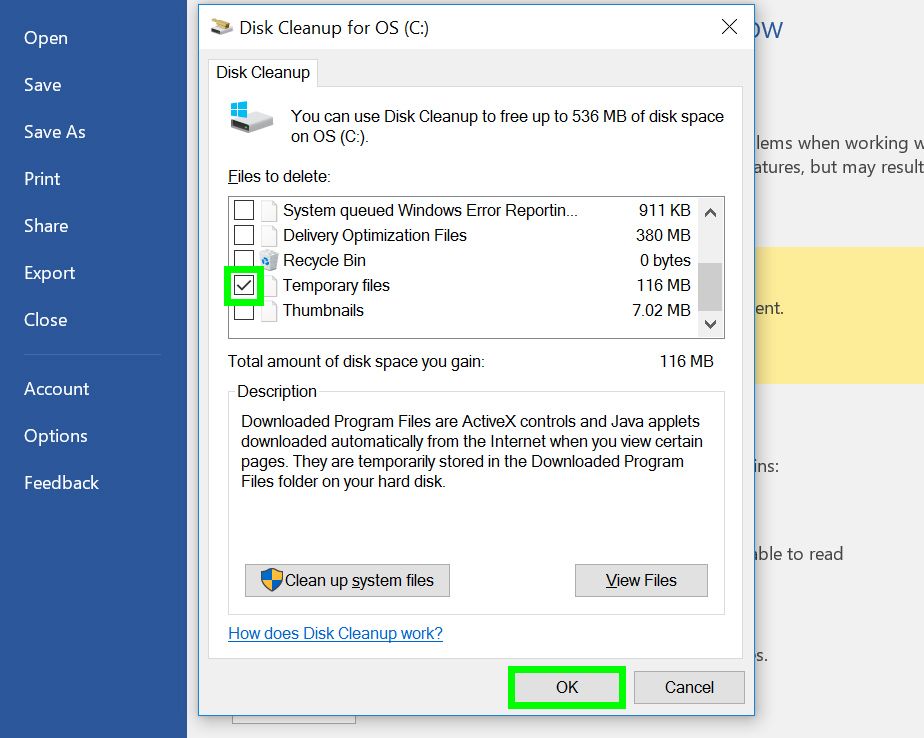Open Print from the sidebar menu

[42, 178]
